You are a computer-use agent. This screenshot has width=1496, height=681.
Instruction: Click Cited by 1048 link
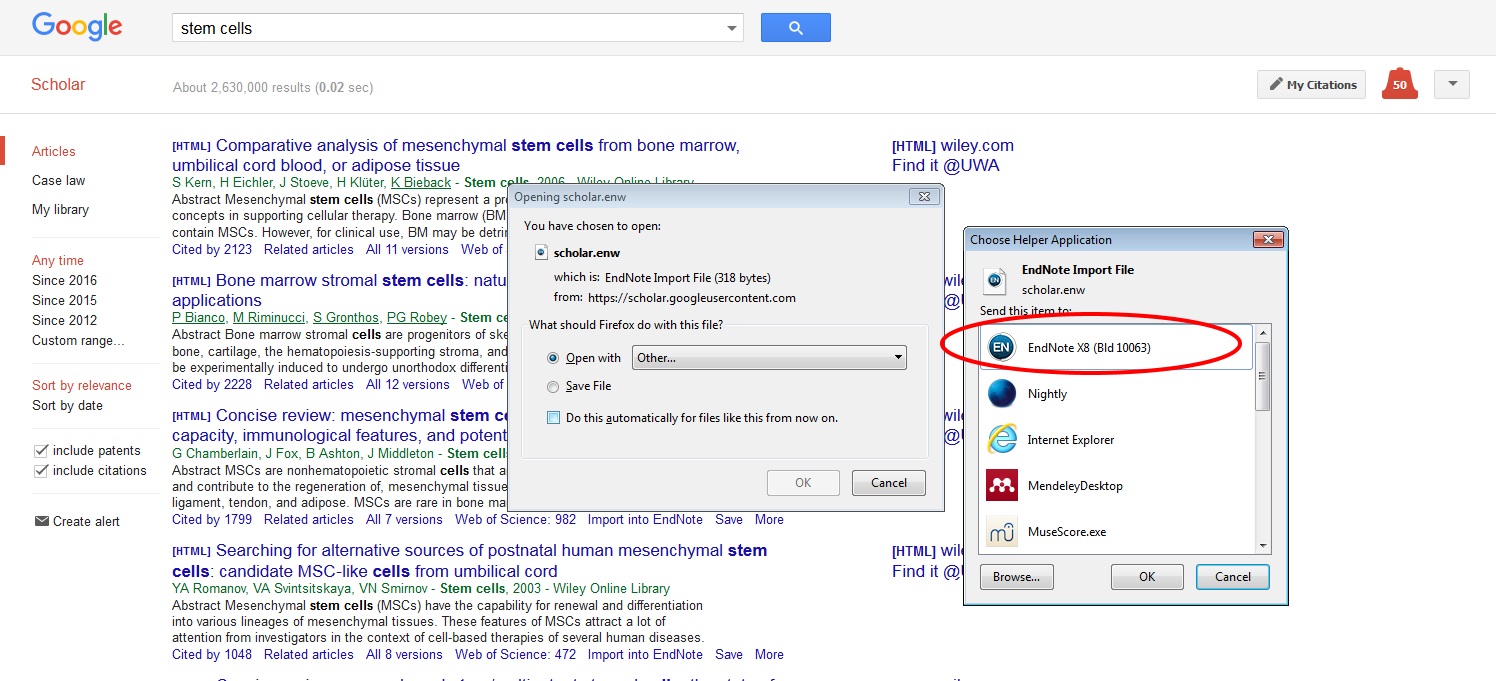[212, 654]
